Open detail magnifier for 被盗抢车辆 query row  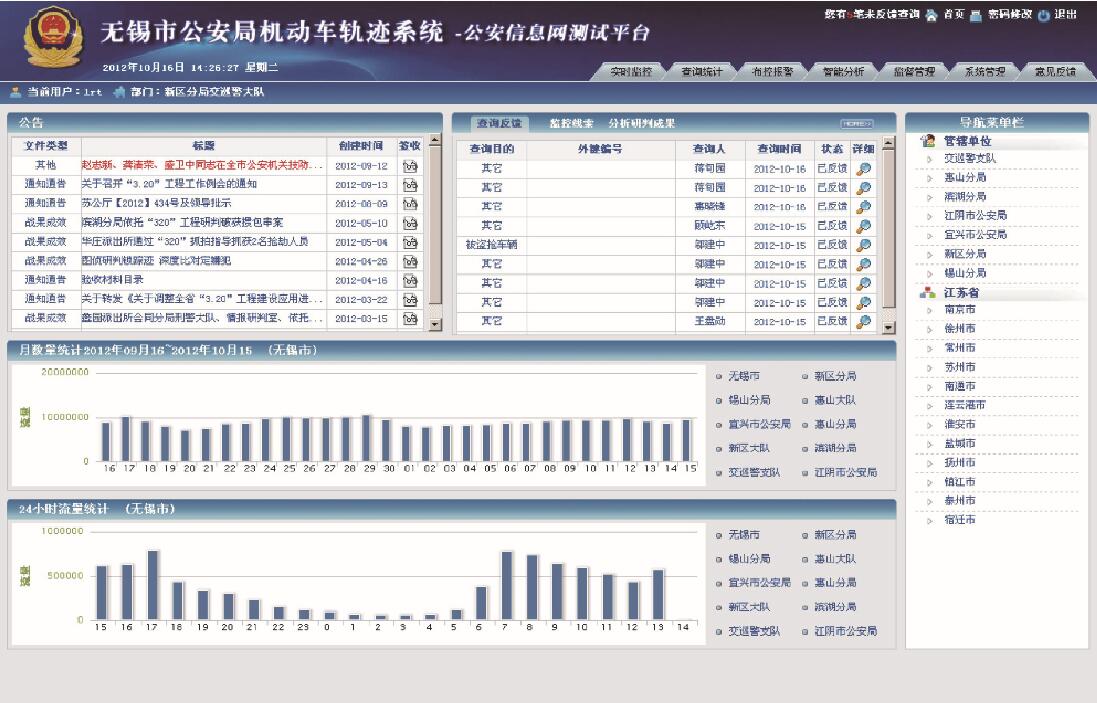(x=864, y=245)
